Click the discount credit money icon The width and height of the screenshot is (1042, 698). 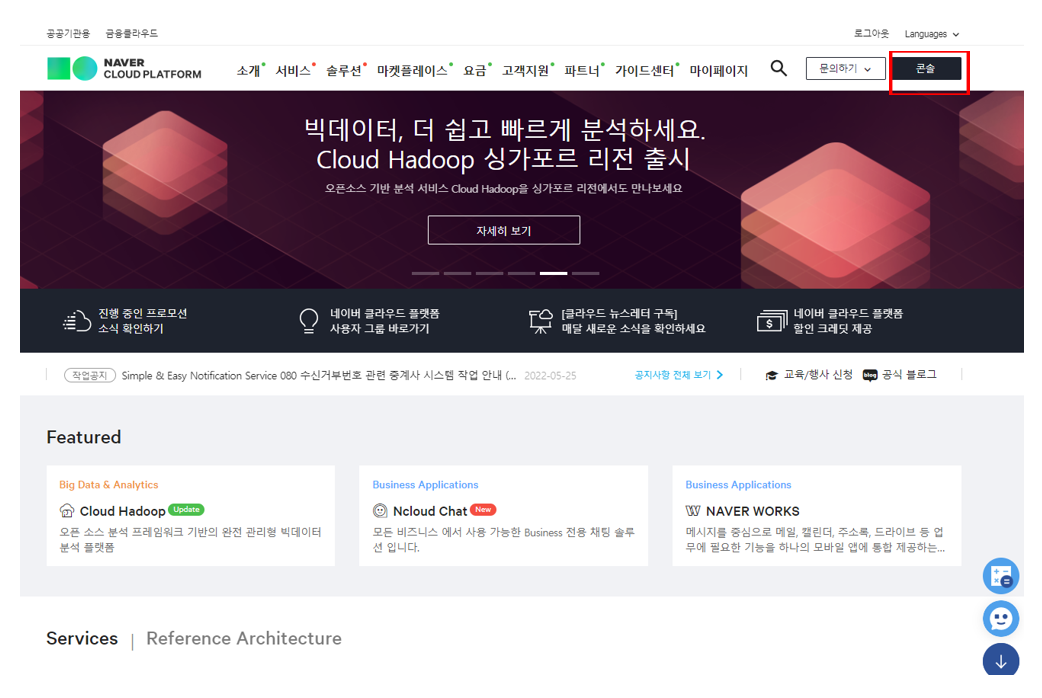tap(772, 321)
